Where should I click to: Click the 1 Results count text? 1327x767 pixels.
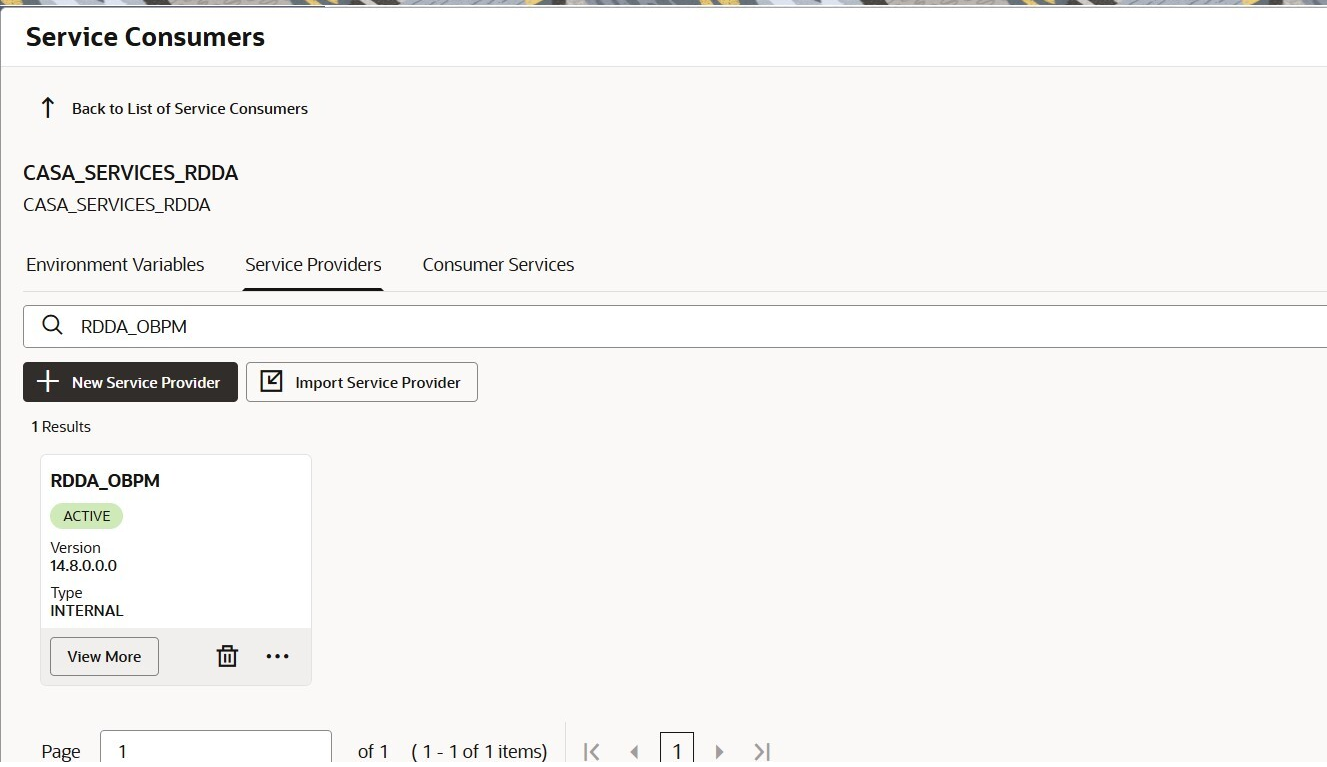click(61, 427)
